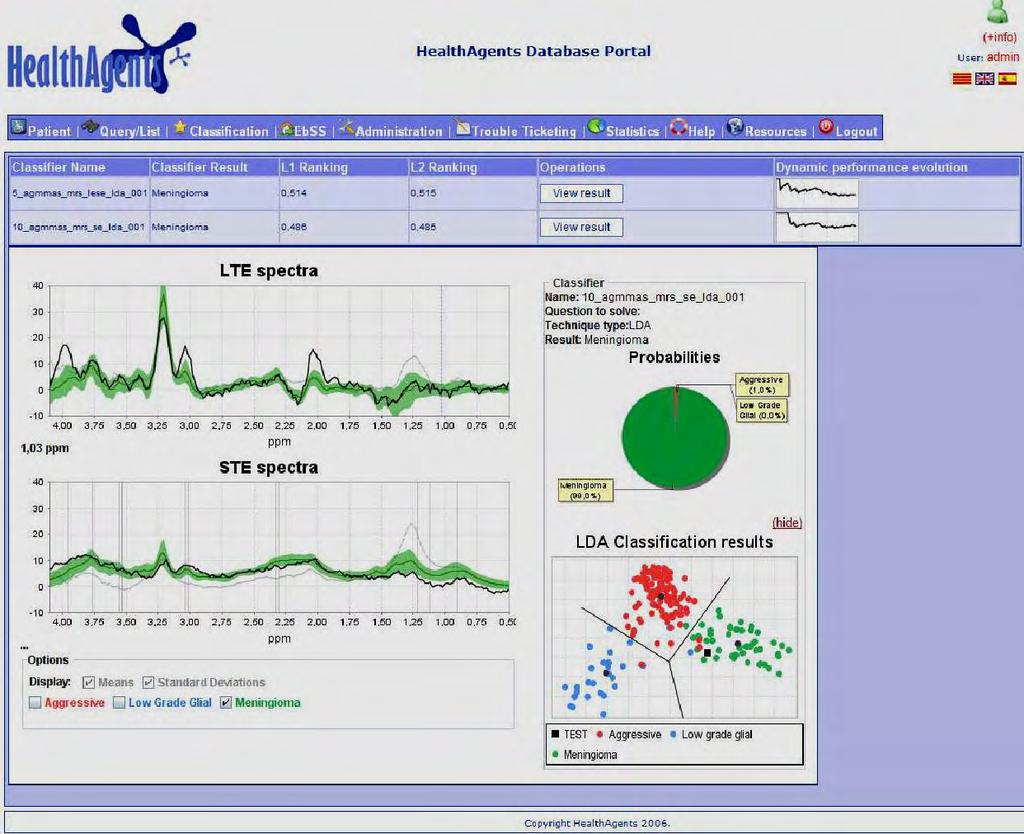This screenshot has height=834, width=1024.
Task: View result for 5_agmmas_mrs_lese_lda_001
Action: click(581, 193)
